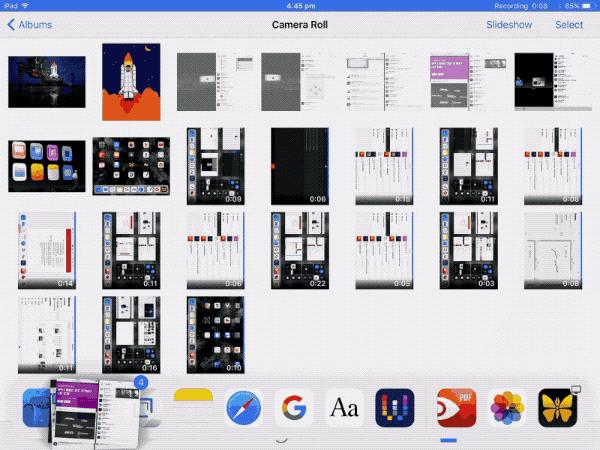The width and height of the screenshot is (600, 450).
Task: Launch PDF Expert from the dock
Action: pos(457,408)
